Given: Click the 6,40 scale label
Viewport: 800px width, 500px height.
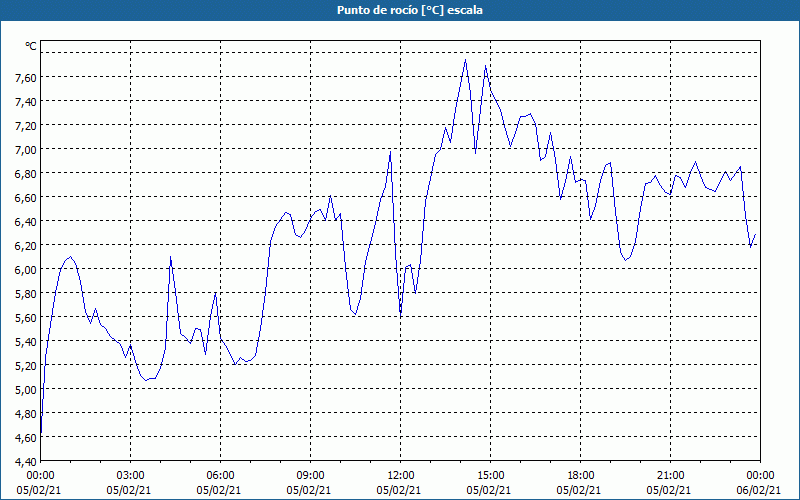Looking at the screenshot, I should pos(27,221).
